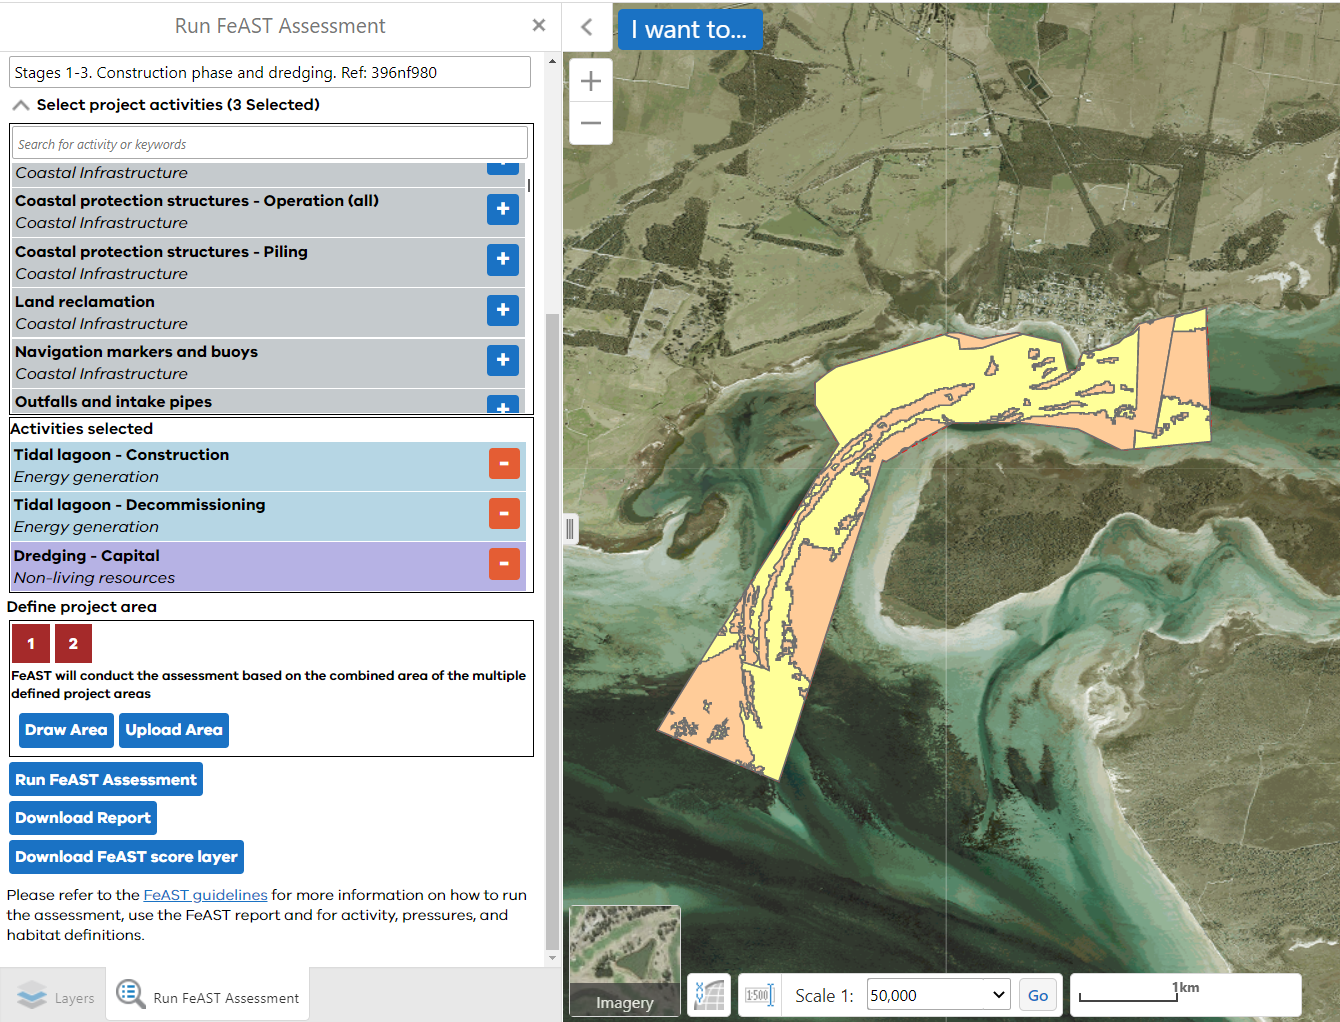Download the assessment report
Image resolution: width=1340 pixels, height=1022 pixels.
[83, 818]
